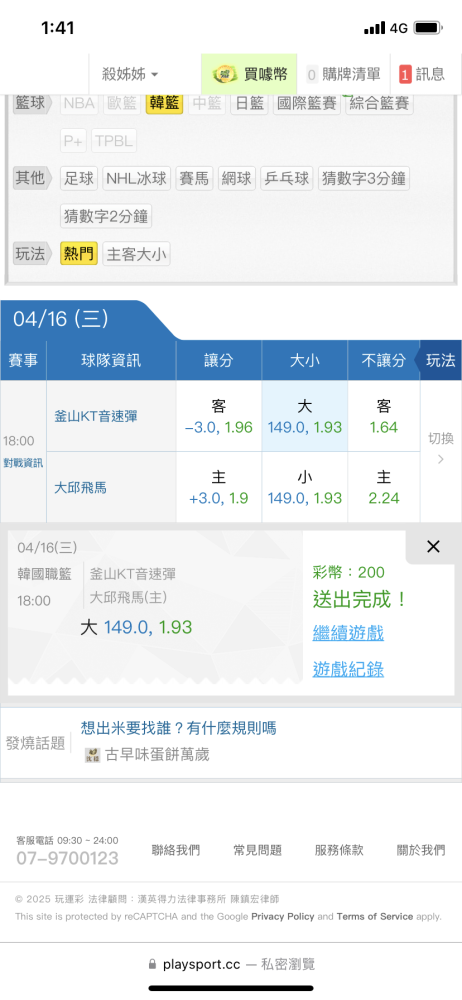This screenshot has height=1000, width=462.
Task: Open 訊息 messages with red badge
Action: click(x=422, y=75)
